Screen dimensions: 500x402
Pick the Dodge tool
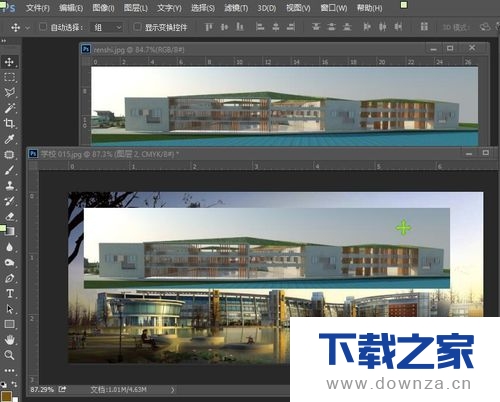point(9,263)
